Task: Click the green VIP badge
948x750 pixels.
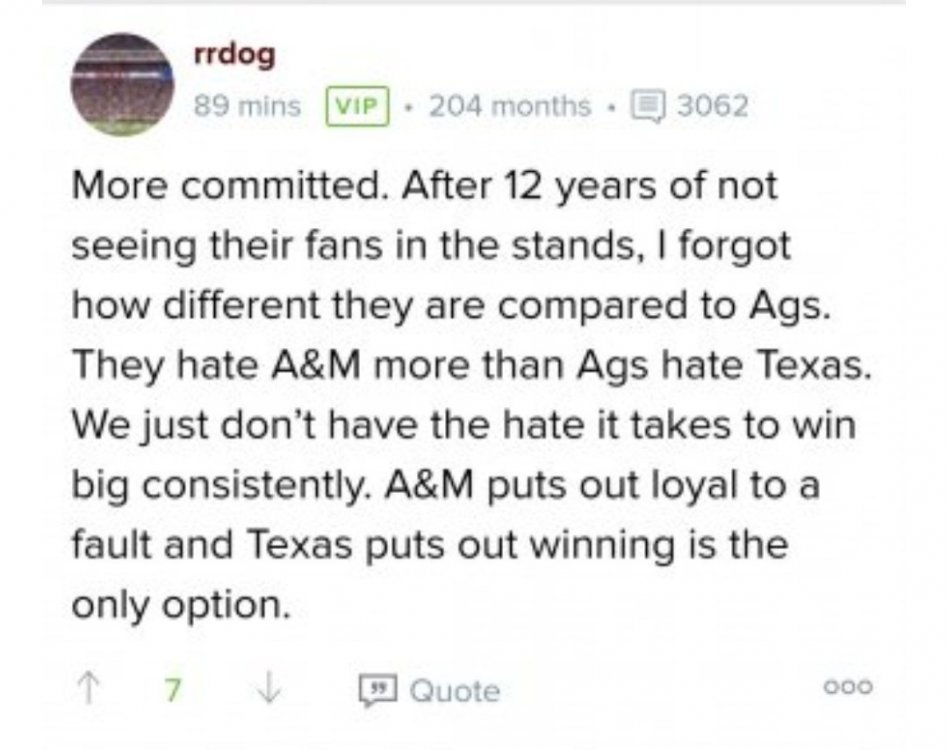Action: pos(357,105)
